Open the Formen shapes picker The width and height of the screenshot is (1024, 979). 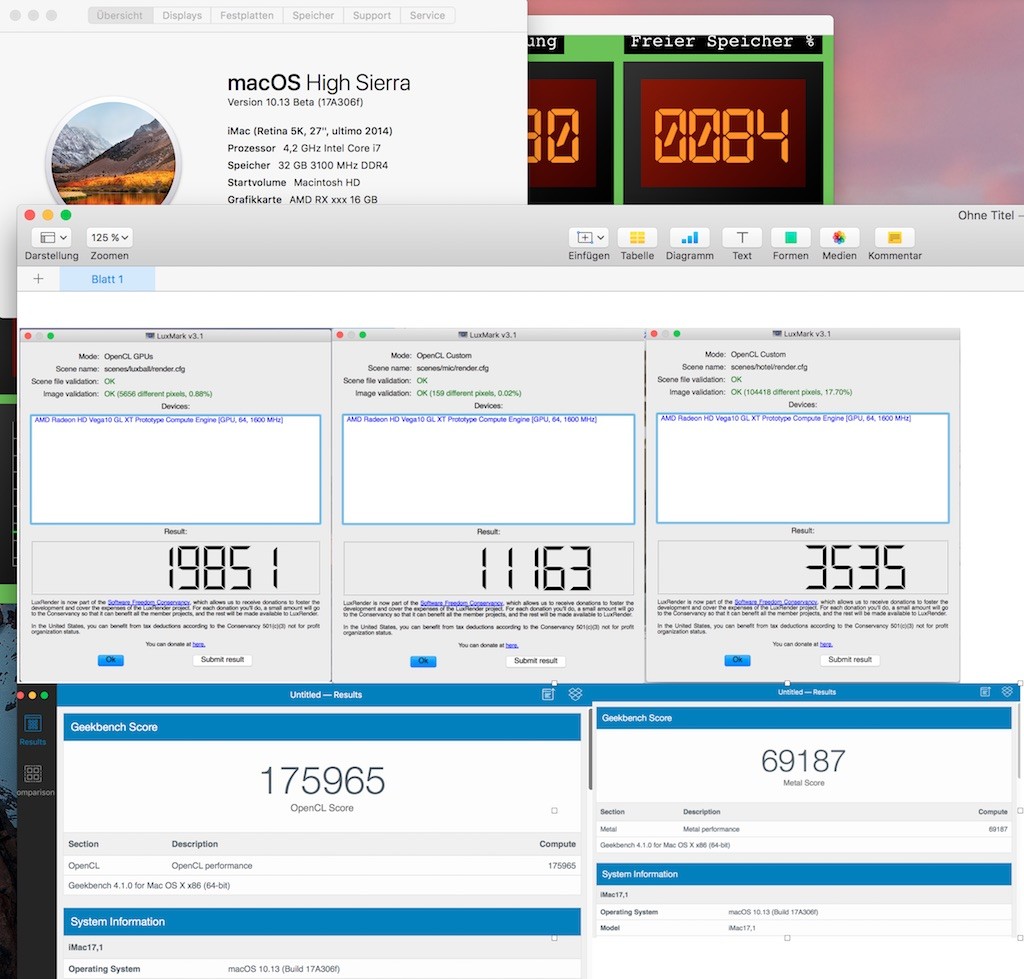click(x=790, y=238)
